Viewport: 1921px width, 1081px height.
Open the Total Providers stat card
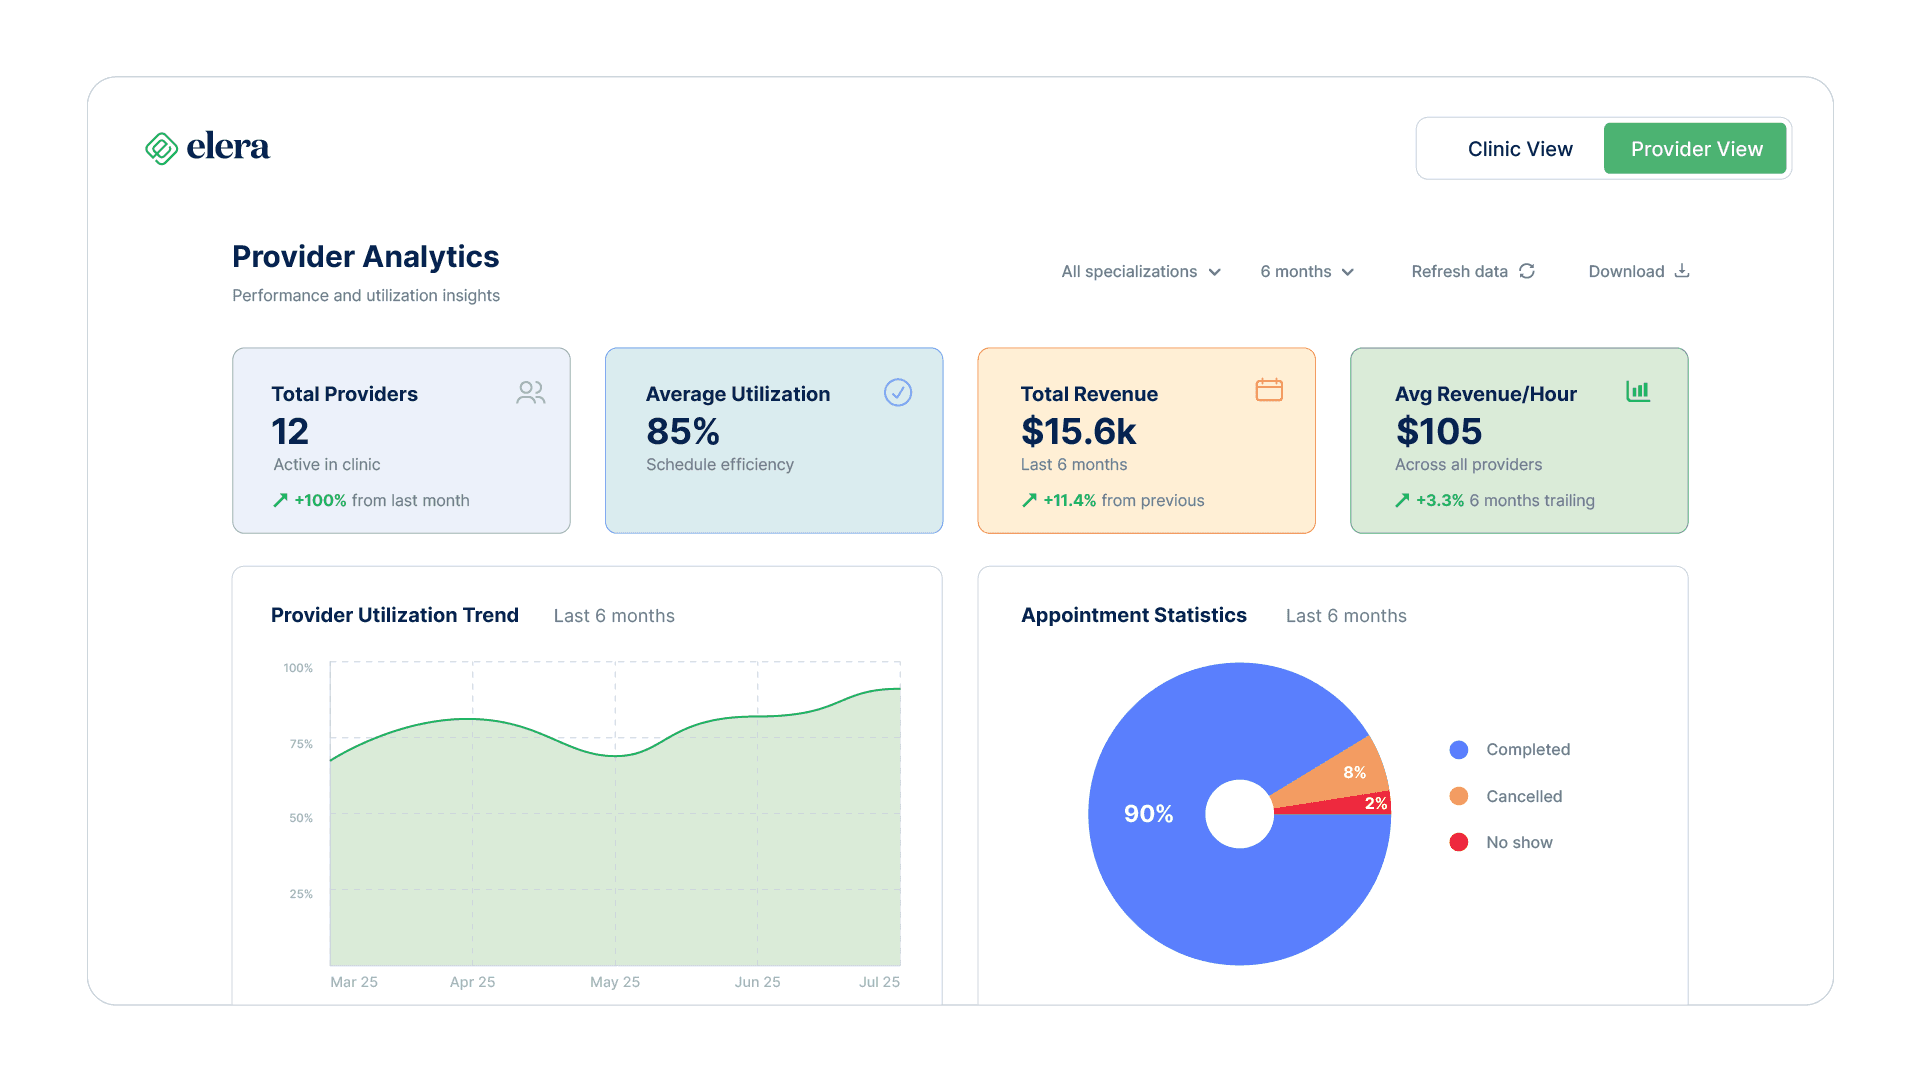[x=401, y=440]
